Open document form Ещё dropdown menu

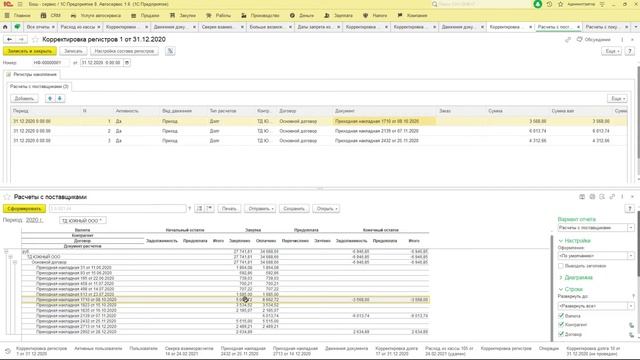[612, 51]
